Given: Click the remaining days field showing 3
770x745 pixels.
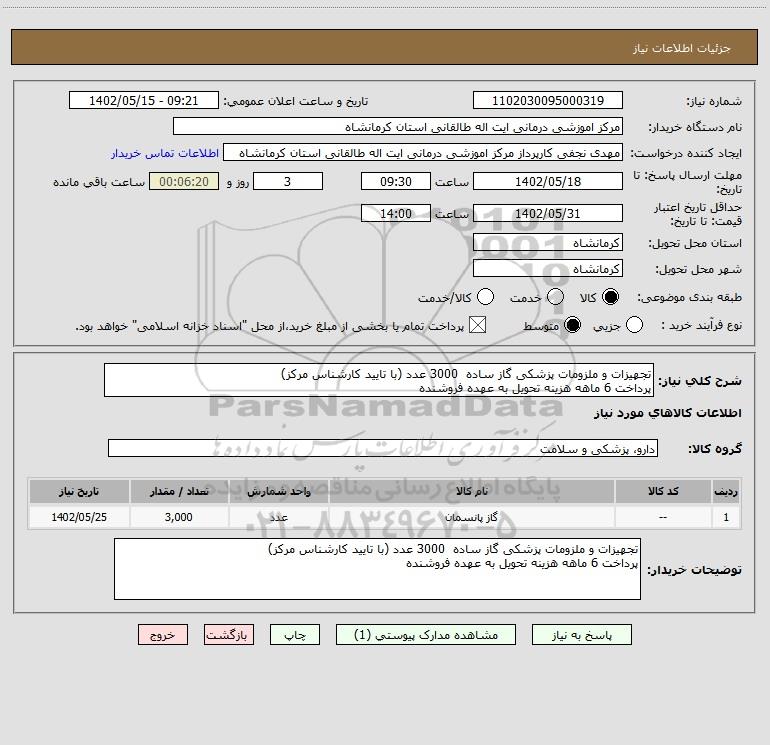Looking at the screenshot, I should [x=288, y=182].
